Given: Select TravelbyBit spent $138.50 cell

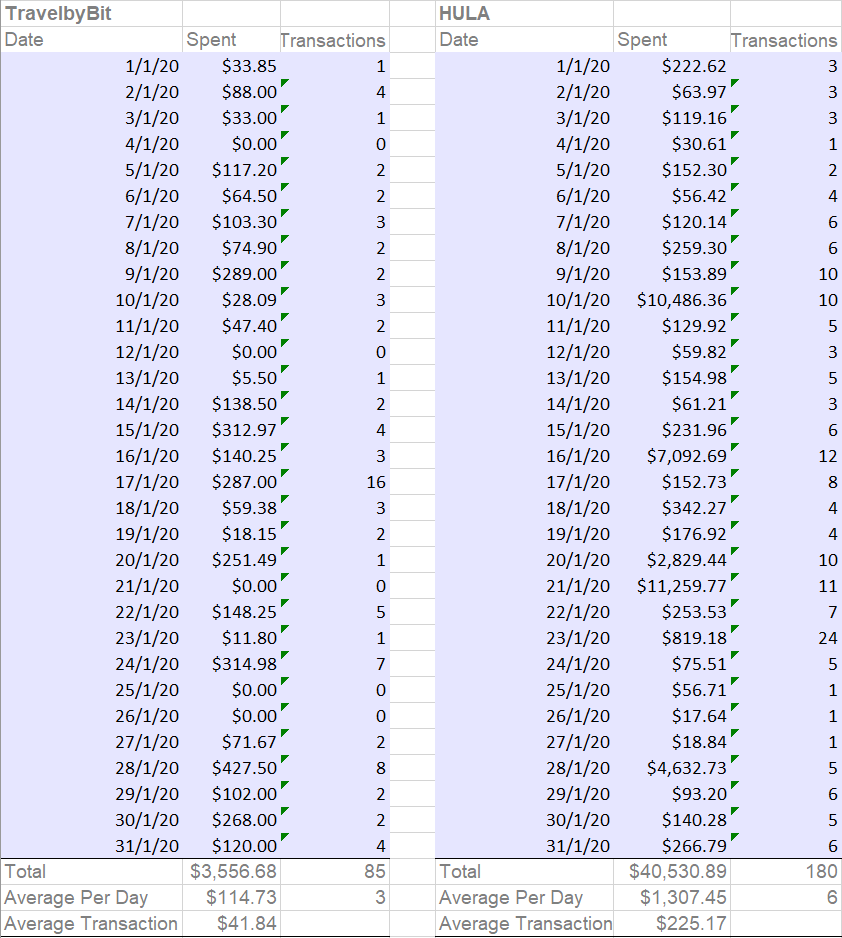Looking at the screenshot, I should point(231,404).
